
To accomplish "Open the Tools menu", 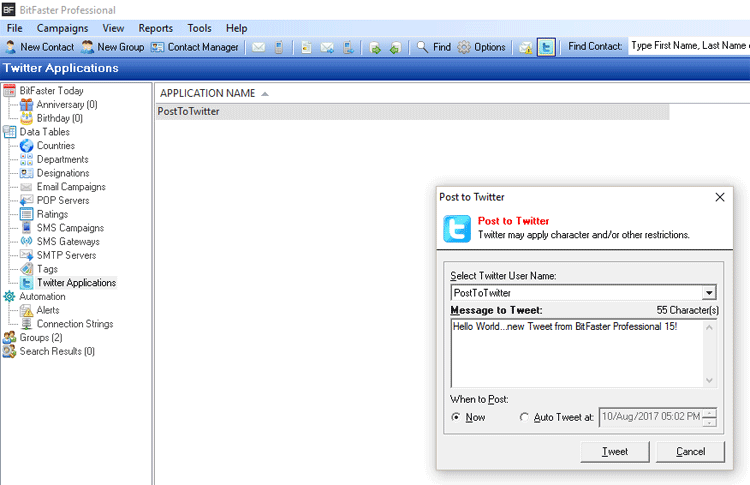I will point(199,28).
